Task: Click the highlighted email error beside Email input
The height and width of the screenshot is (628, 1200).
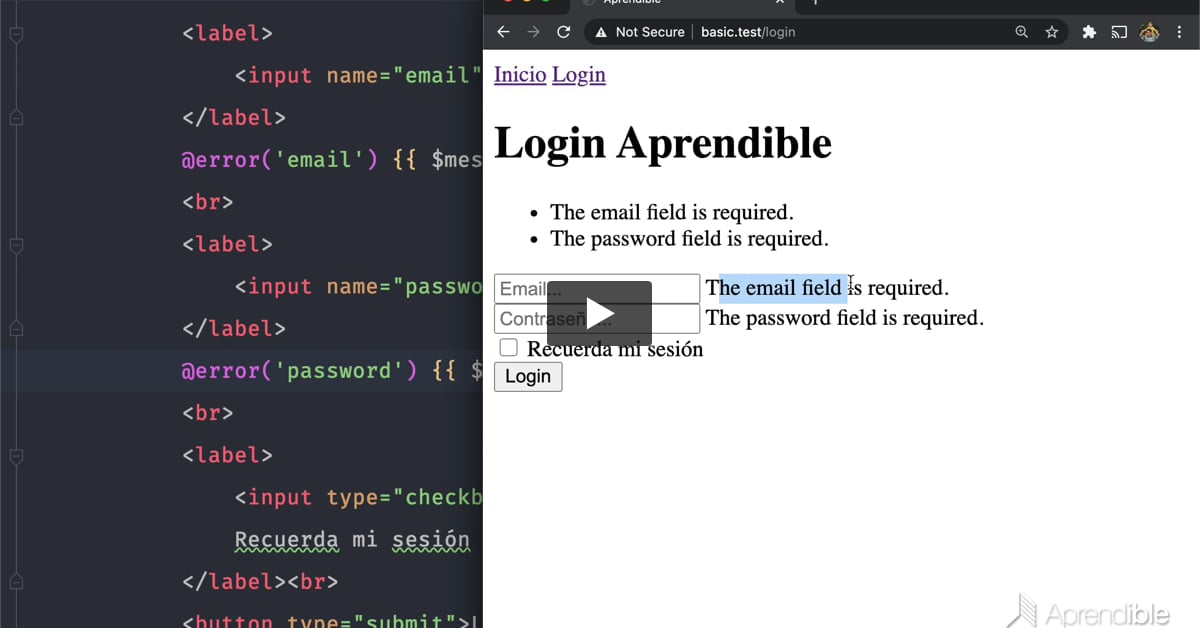Action: point(827,288)
